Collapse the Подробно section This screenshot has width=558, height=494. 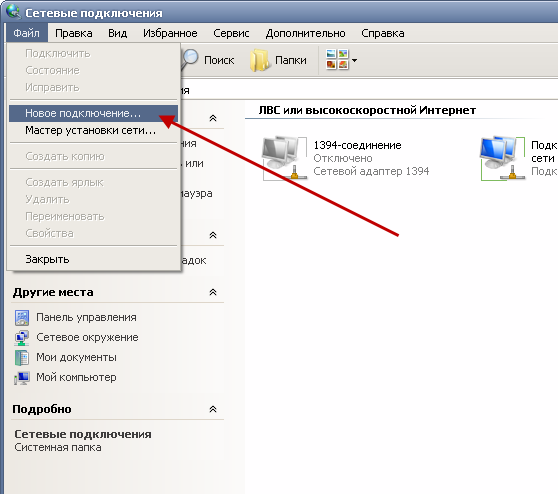[x=213, y=409]
